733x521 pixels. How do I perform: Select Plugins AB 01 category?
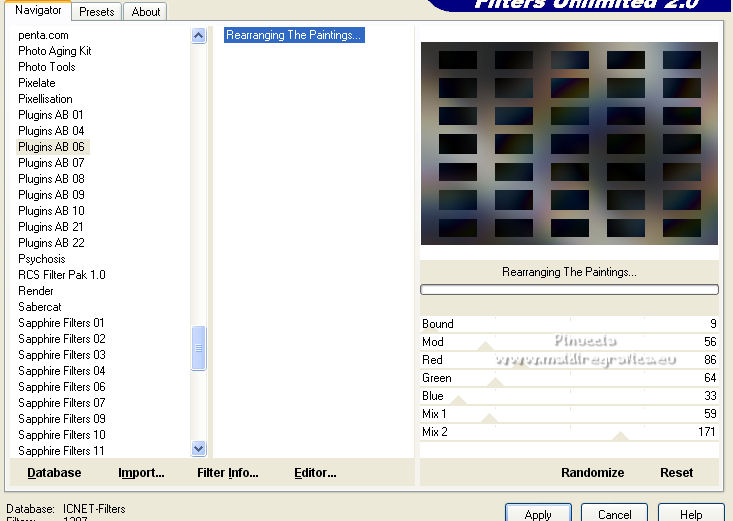pyautogui.click(x=51, y=115)
